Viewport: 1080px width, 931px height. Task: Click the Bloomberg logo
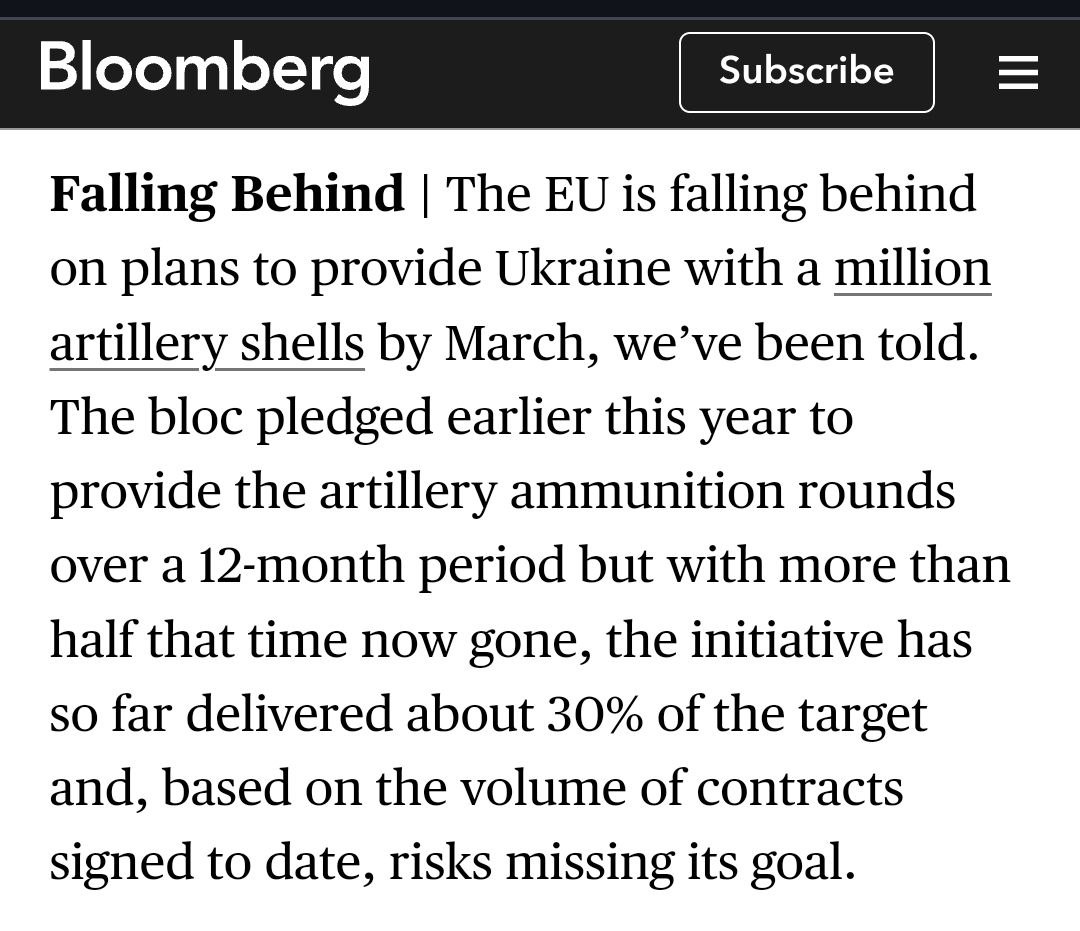click(205, 70)
